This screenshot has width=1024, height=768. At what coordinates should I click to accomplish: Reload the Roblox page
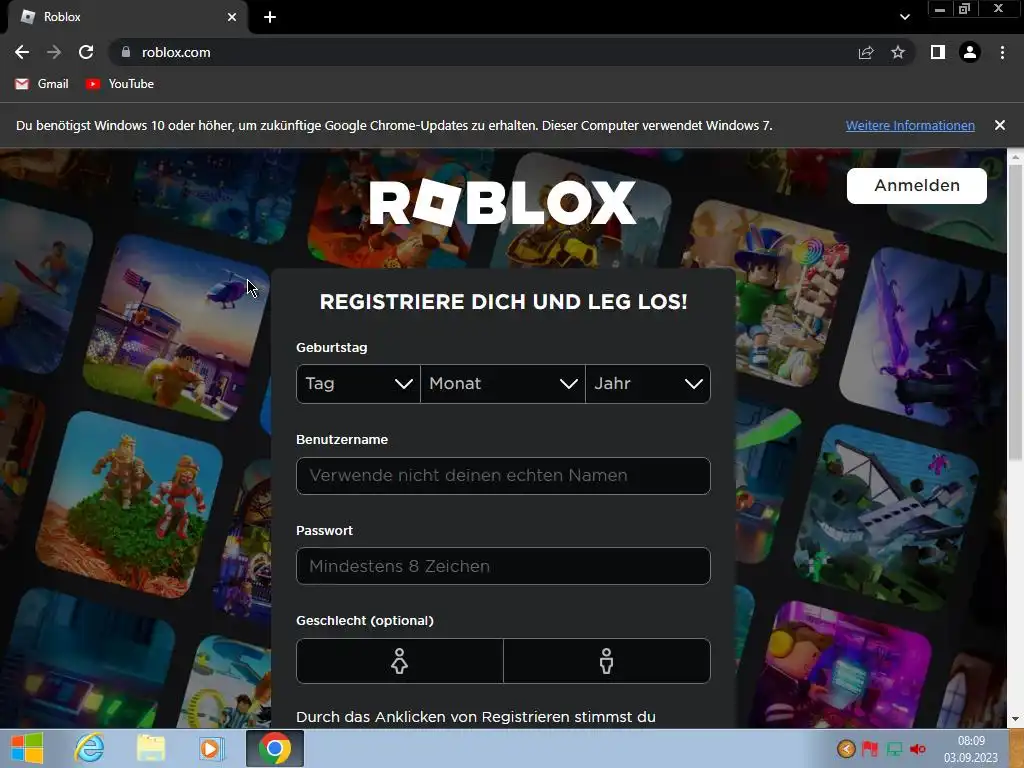tap(86, 52)
